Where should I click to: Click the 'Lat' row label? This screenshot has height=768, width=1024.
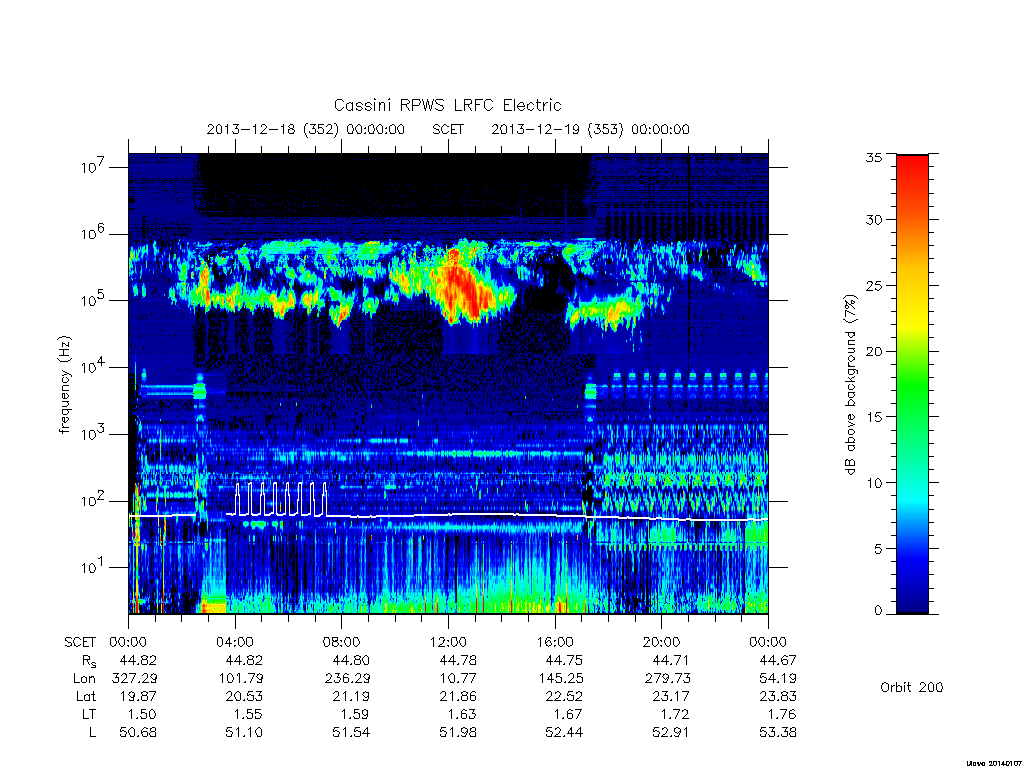pos(86,696)
